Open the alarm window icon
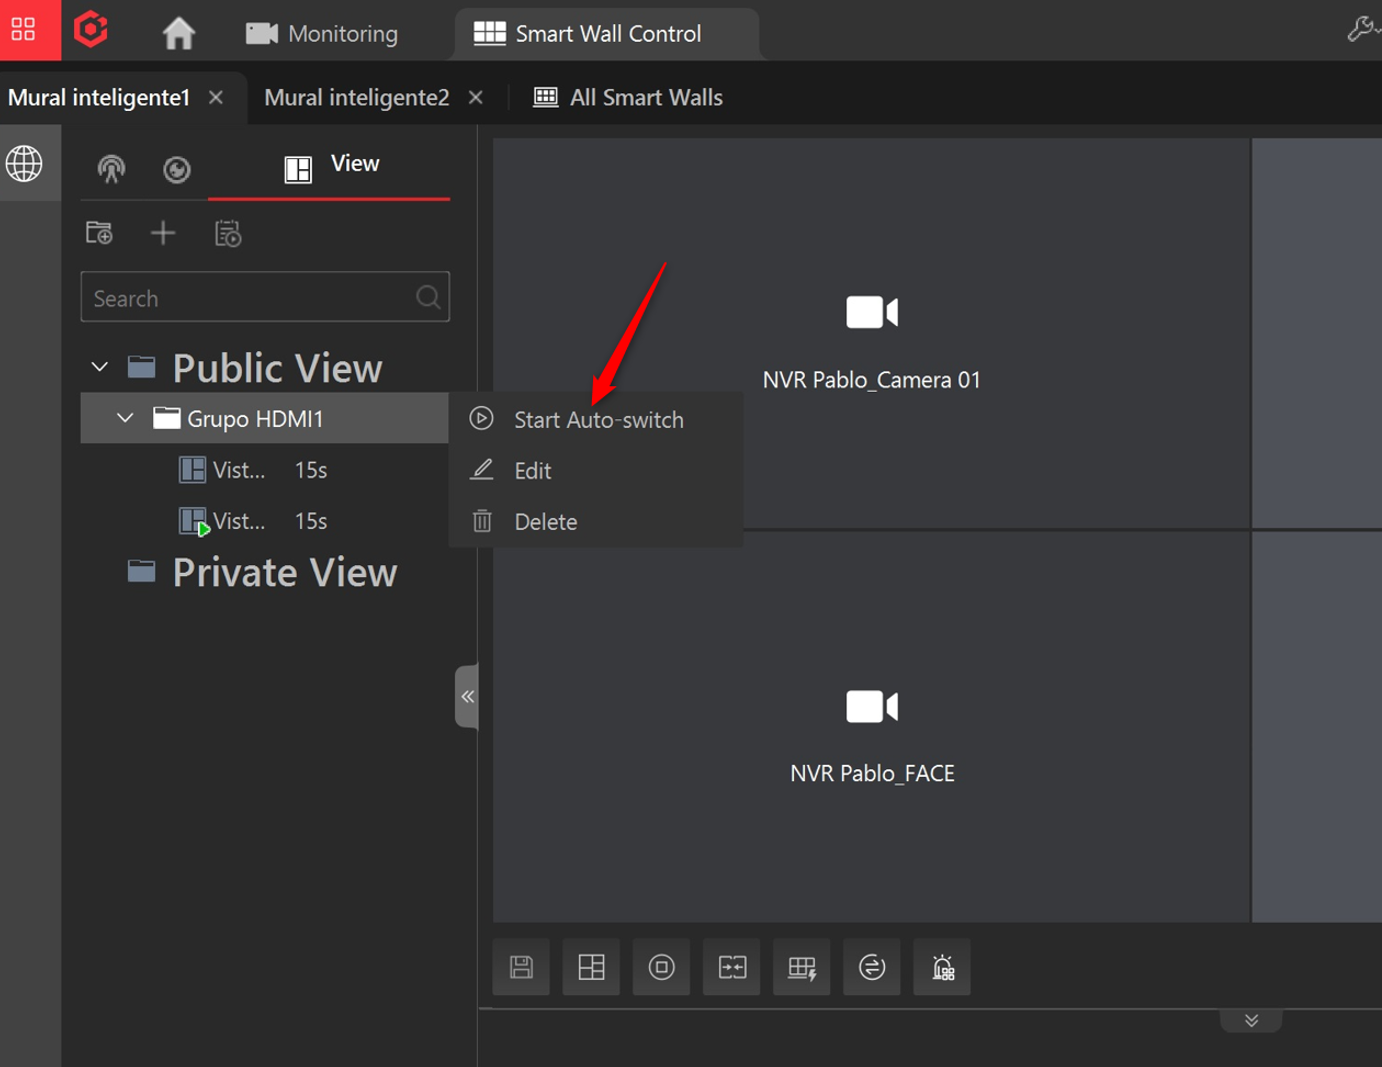 pos(941,966)
